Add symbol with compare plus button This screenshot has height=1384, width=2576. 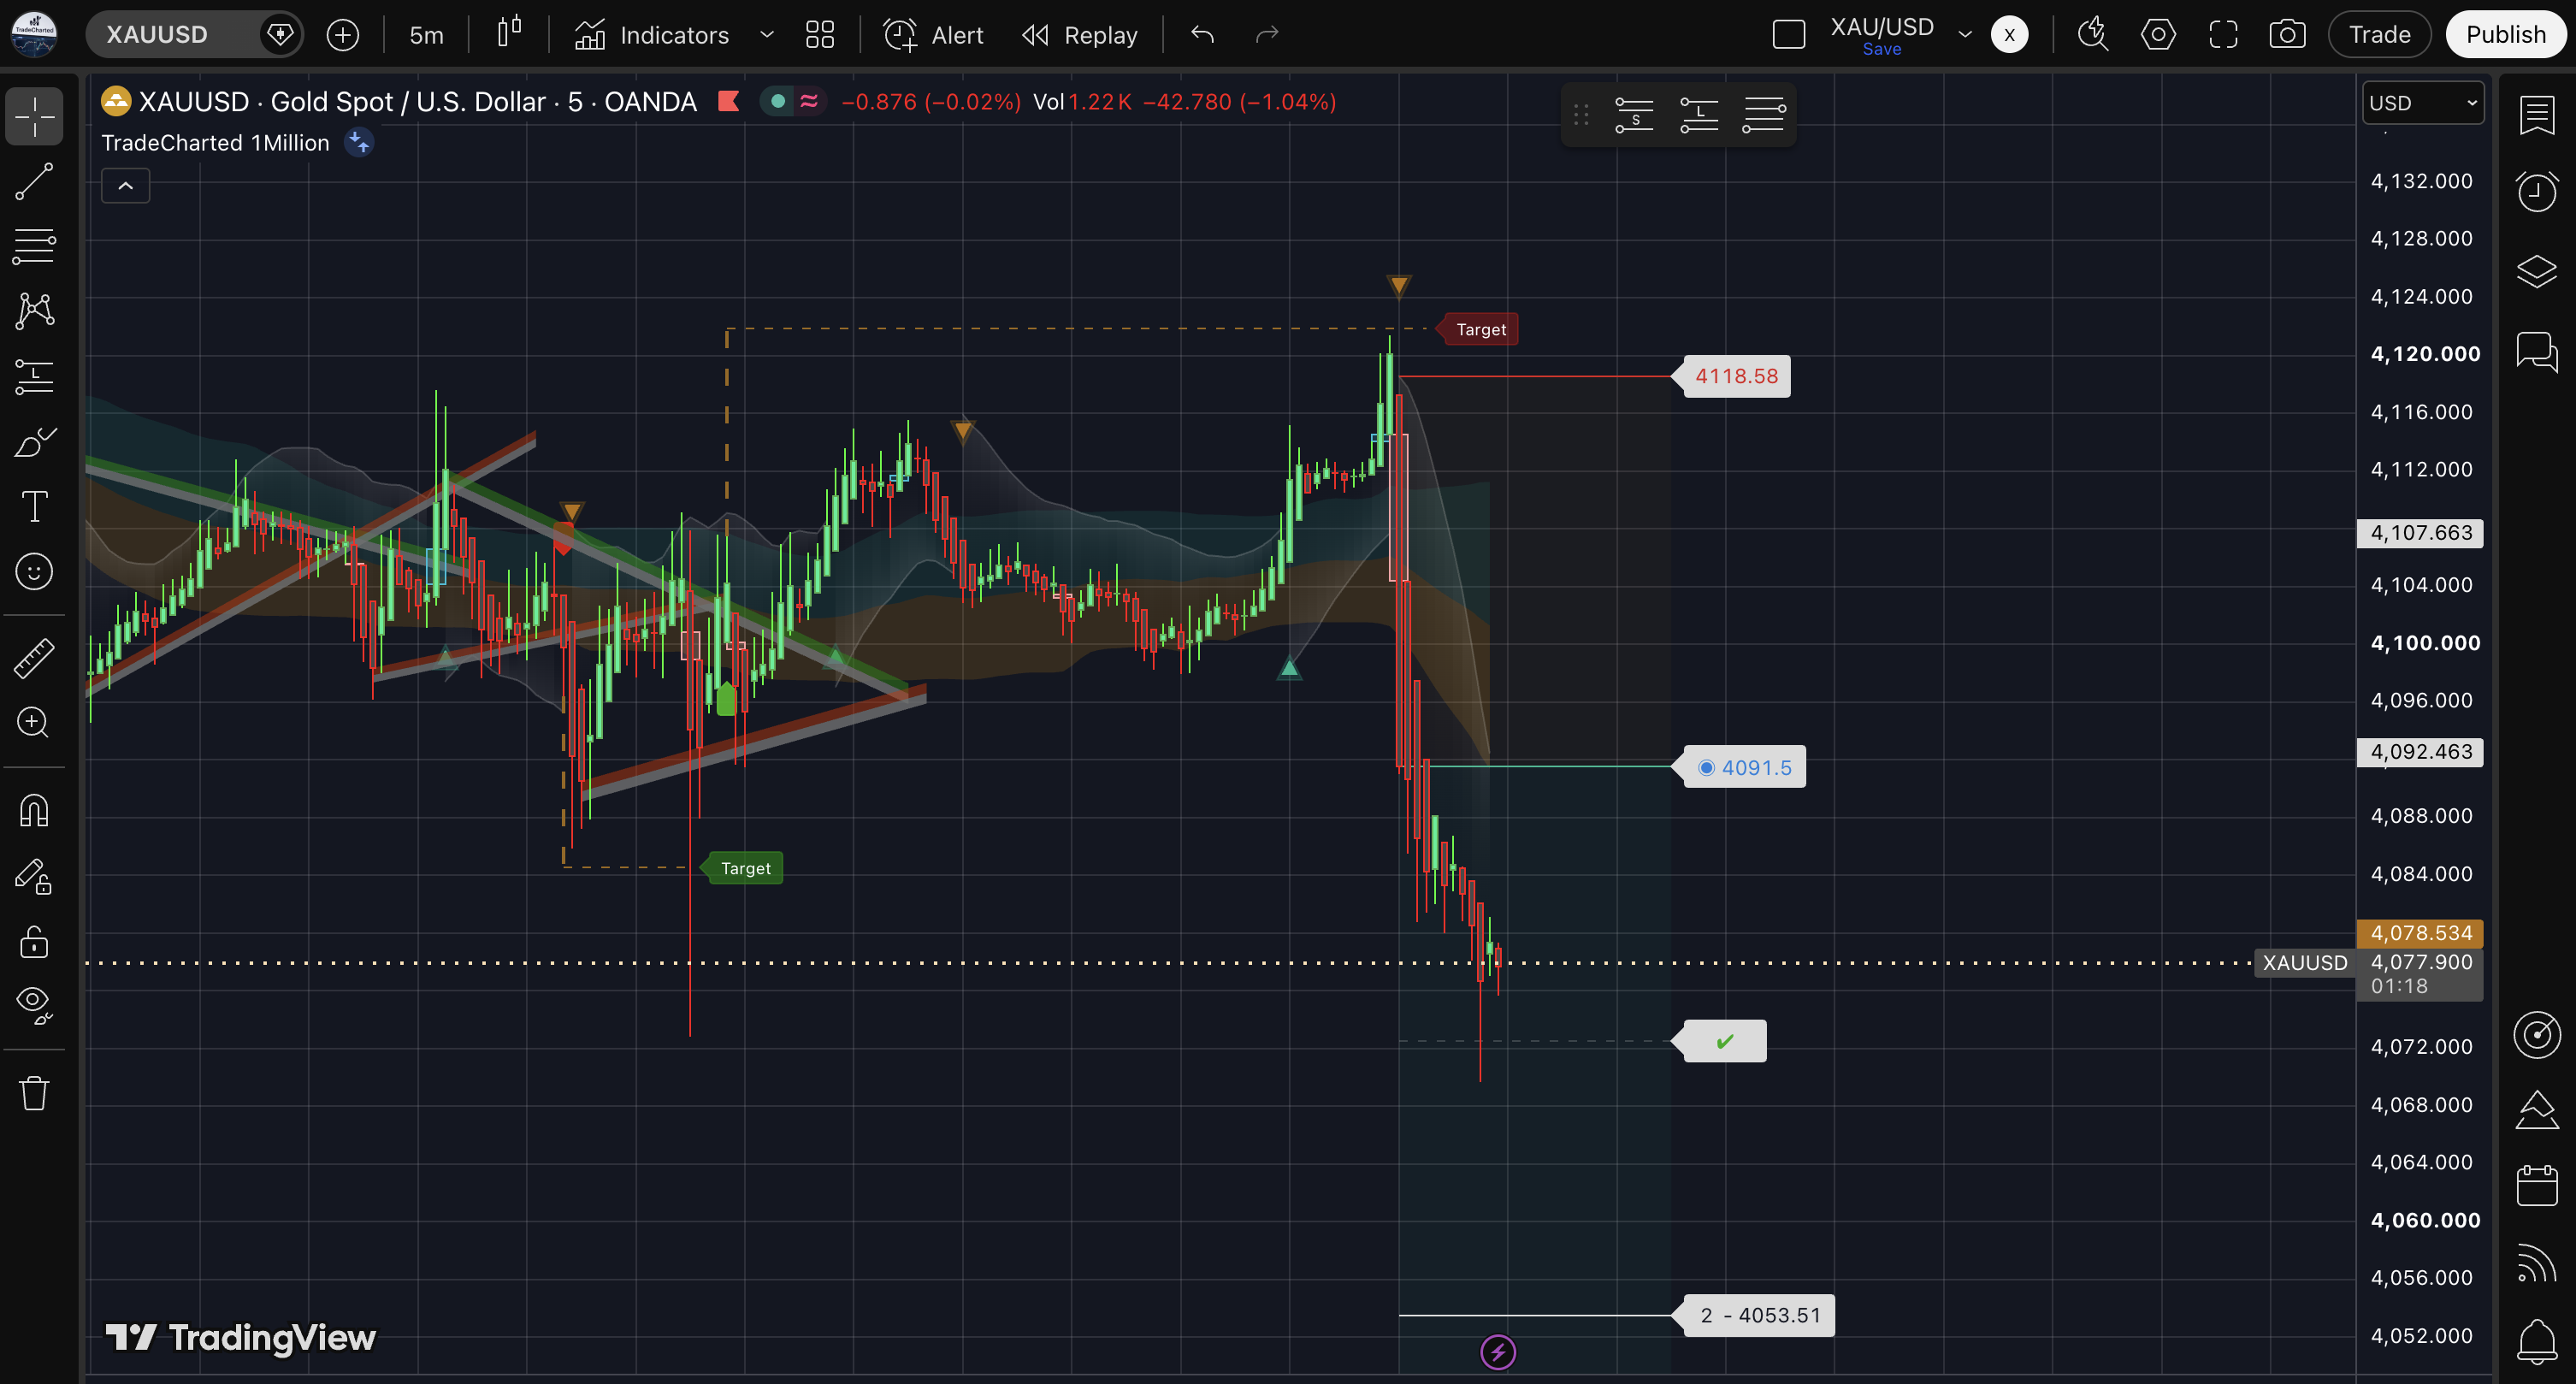[x=343, y=35]
